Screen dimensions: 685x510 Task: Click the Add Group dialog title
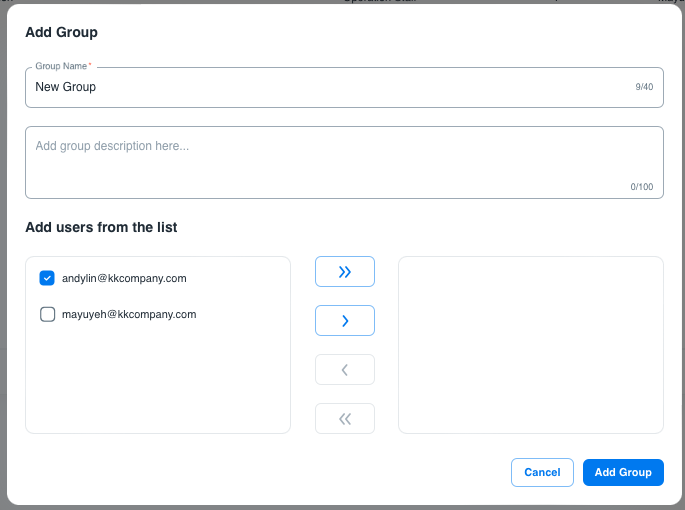tap(61, 32)
